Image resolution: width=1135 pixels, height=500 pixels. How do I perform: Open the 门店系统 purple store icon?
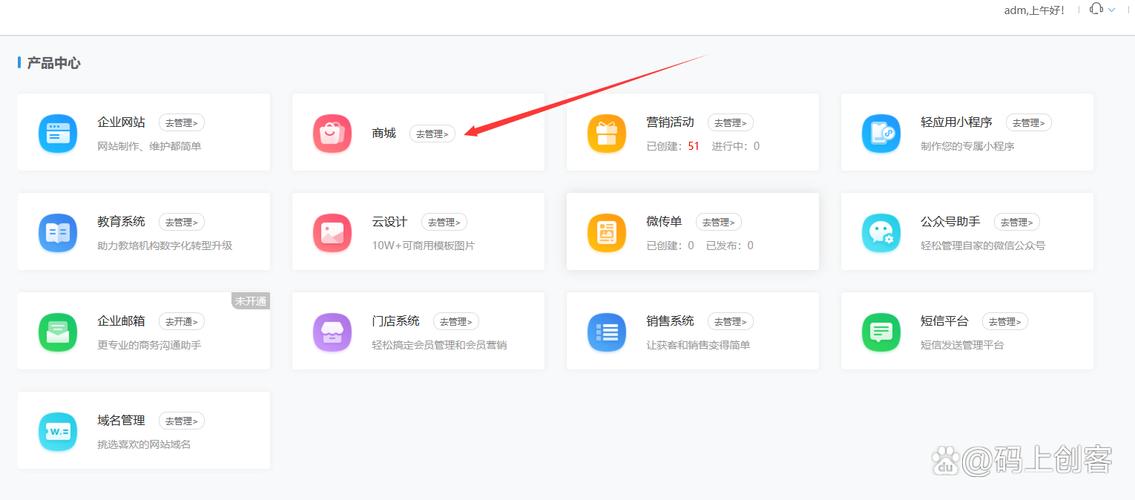point(332,332)
